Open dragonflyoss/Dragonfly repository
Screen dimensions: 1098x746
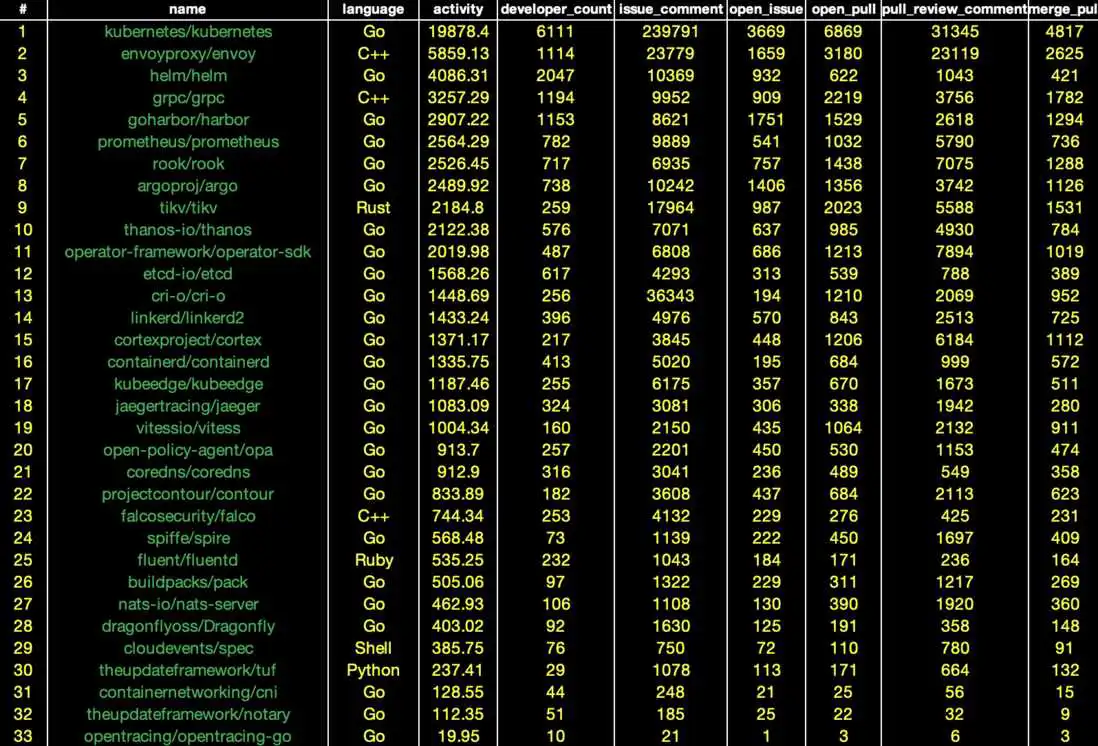(188, 626)
